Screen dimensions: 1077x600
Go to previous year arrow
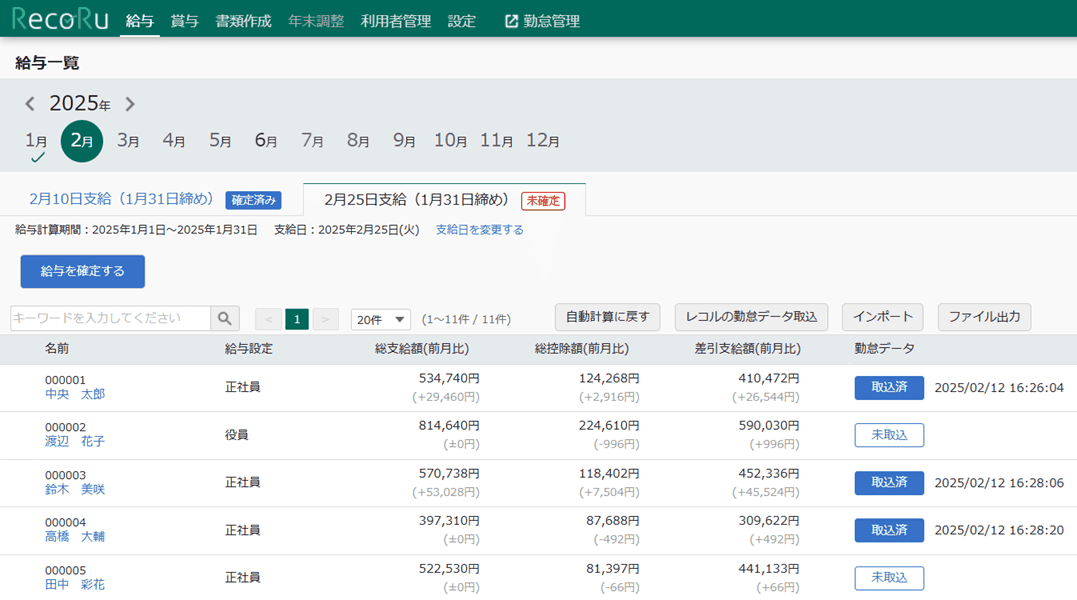coord(30,104)
